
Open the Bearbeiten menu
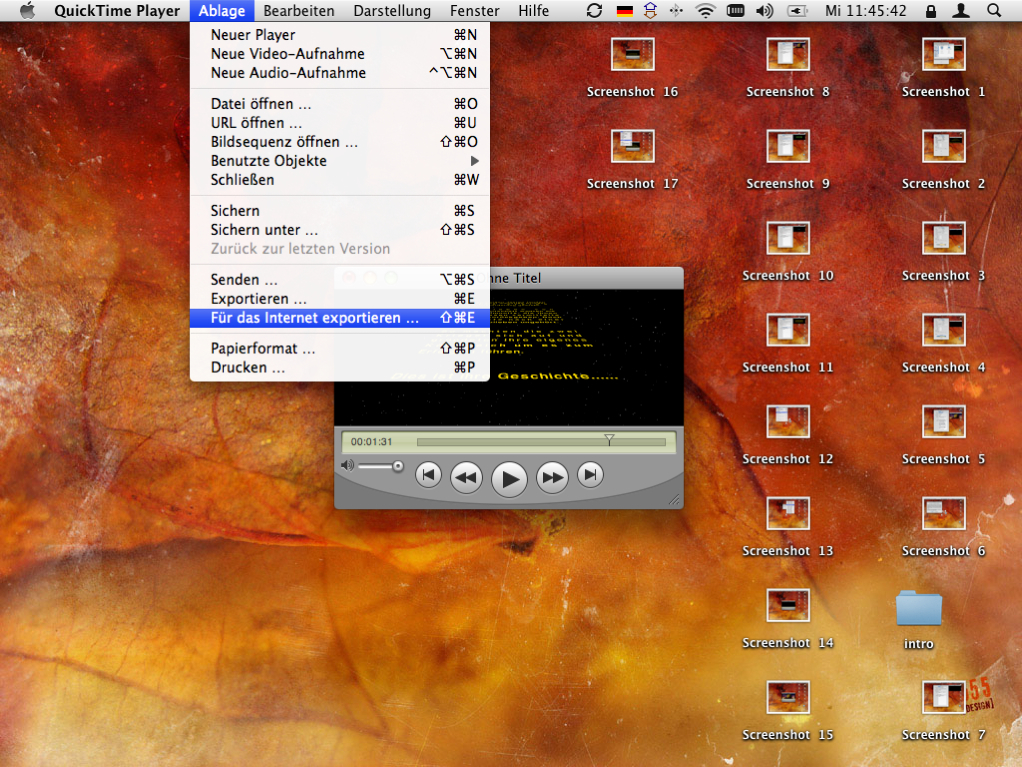coord(299,10)
